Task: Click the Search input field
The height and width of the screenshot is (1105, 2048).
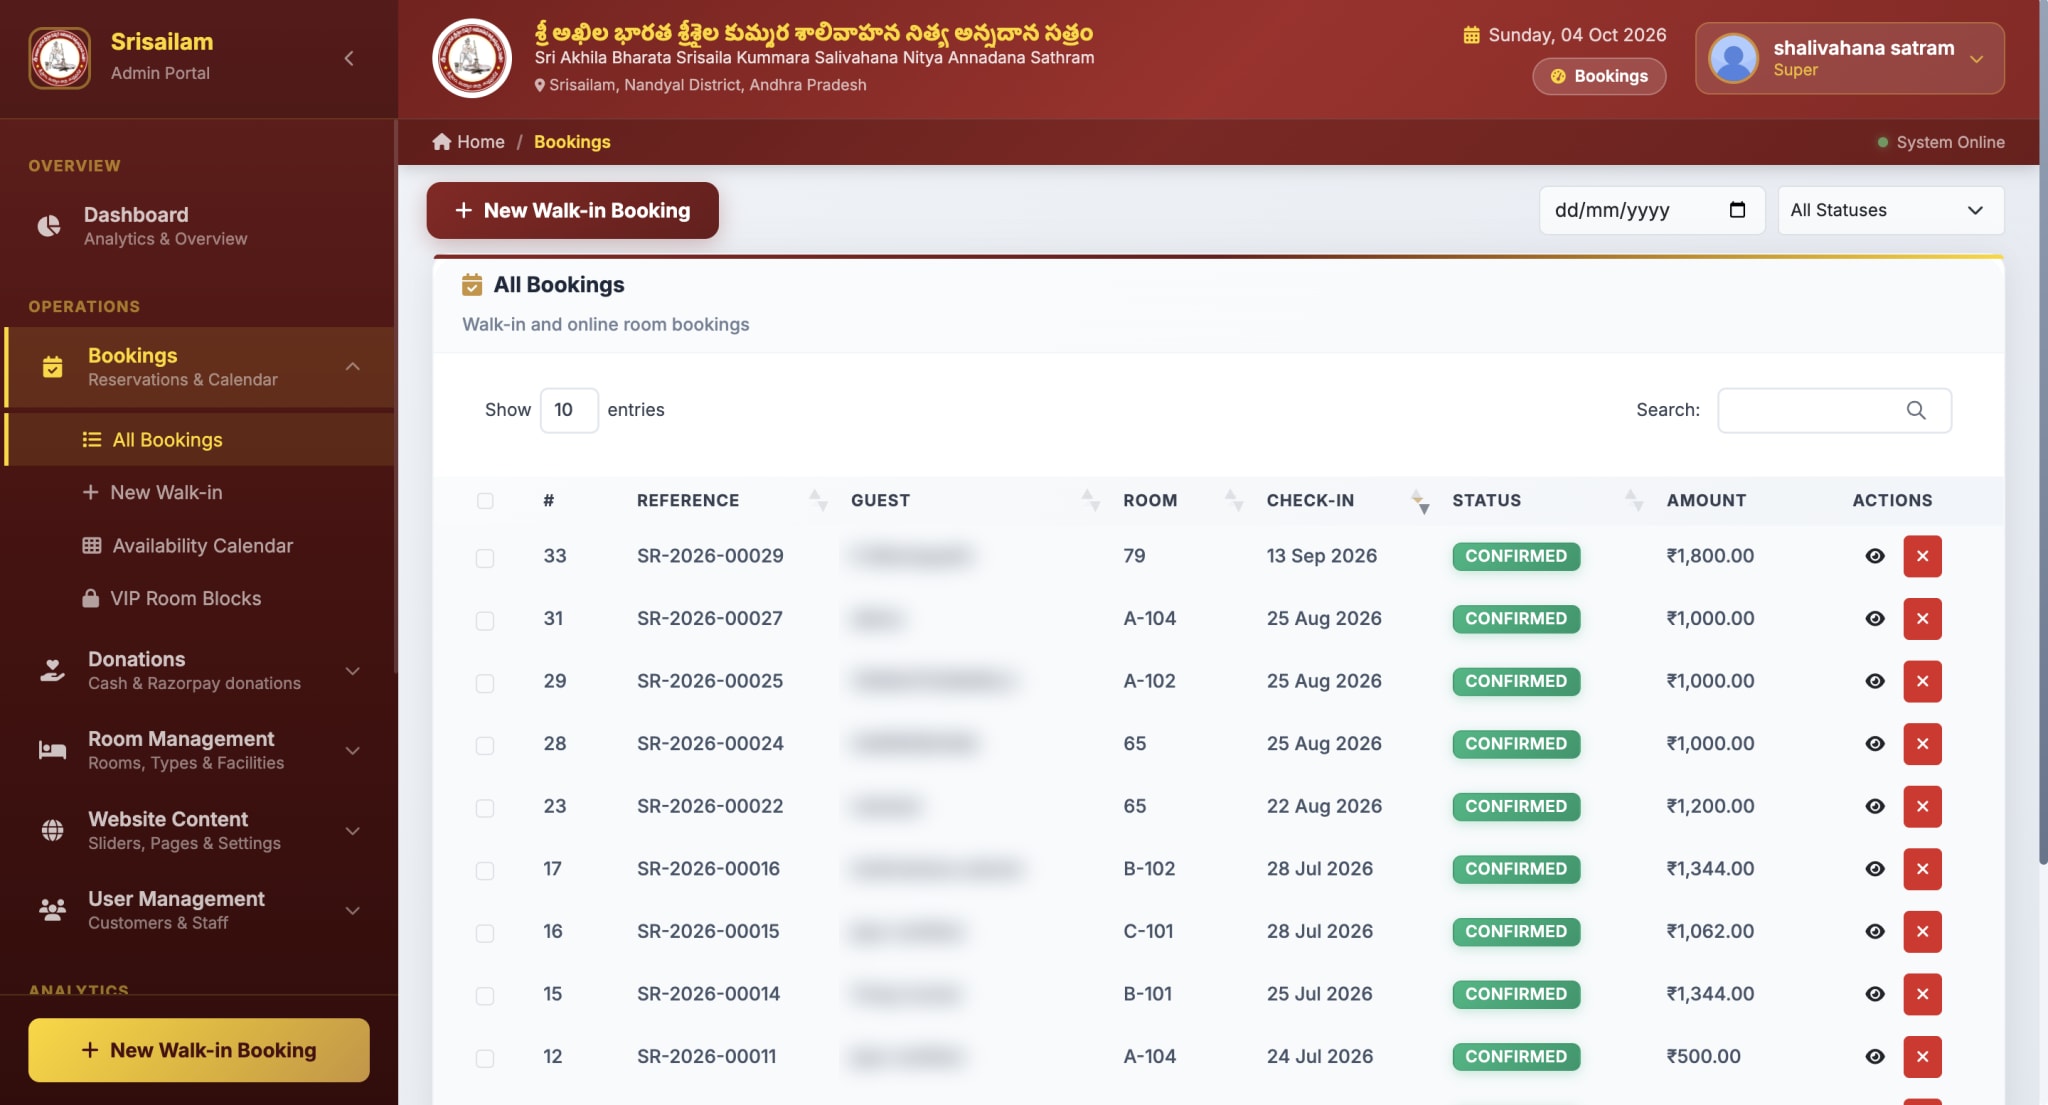Action: coord(1834,410)
